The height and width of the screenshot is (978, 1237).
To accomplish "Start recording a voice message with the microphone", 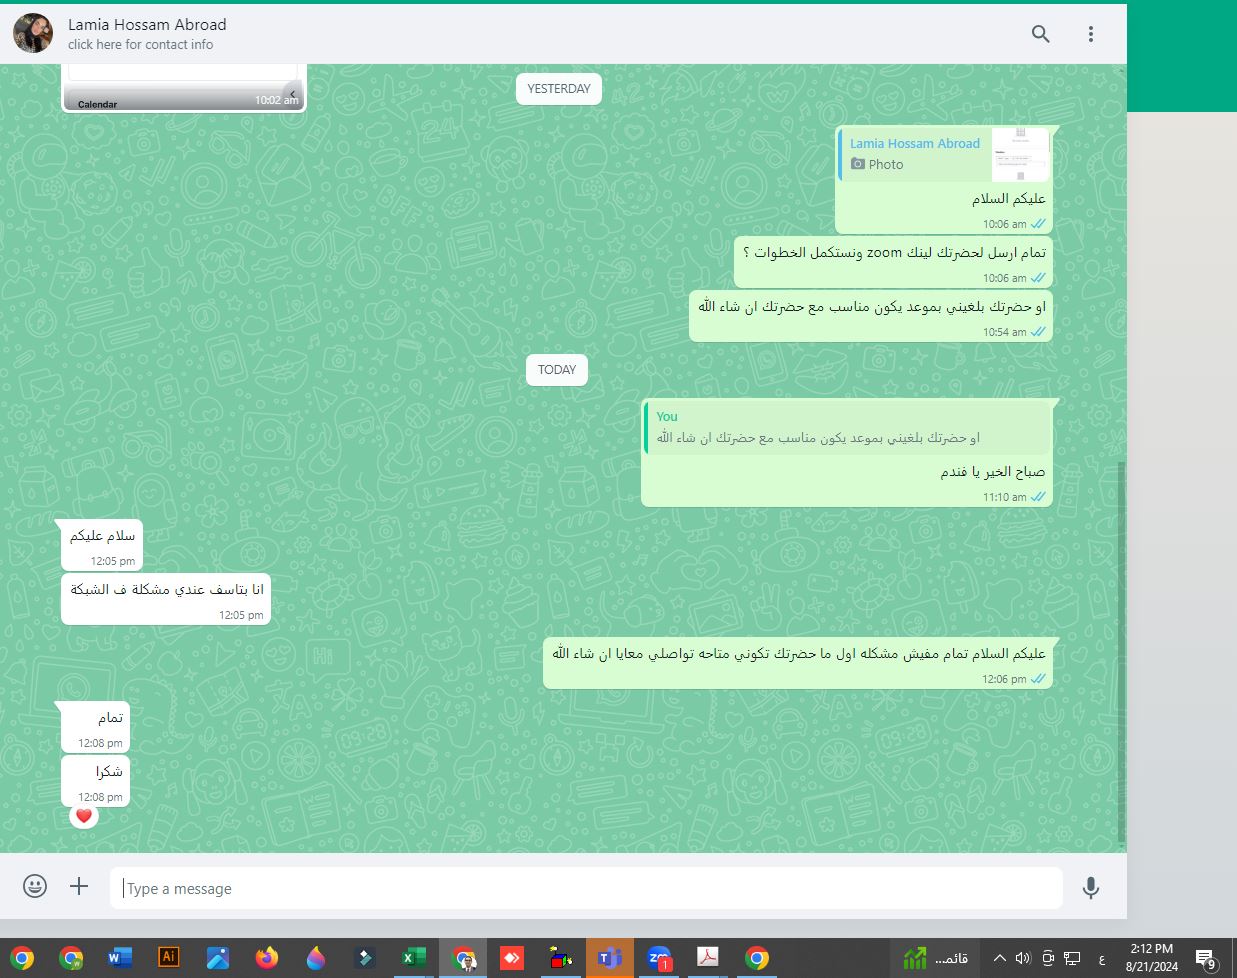I will [1091, 887].
